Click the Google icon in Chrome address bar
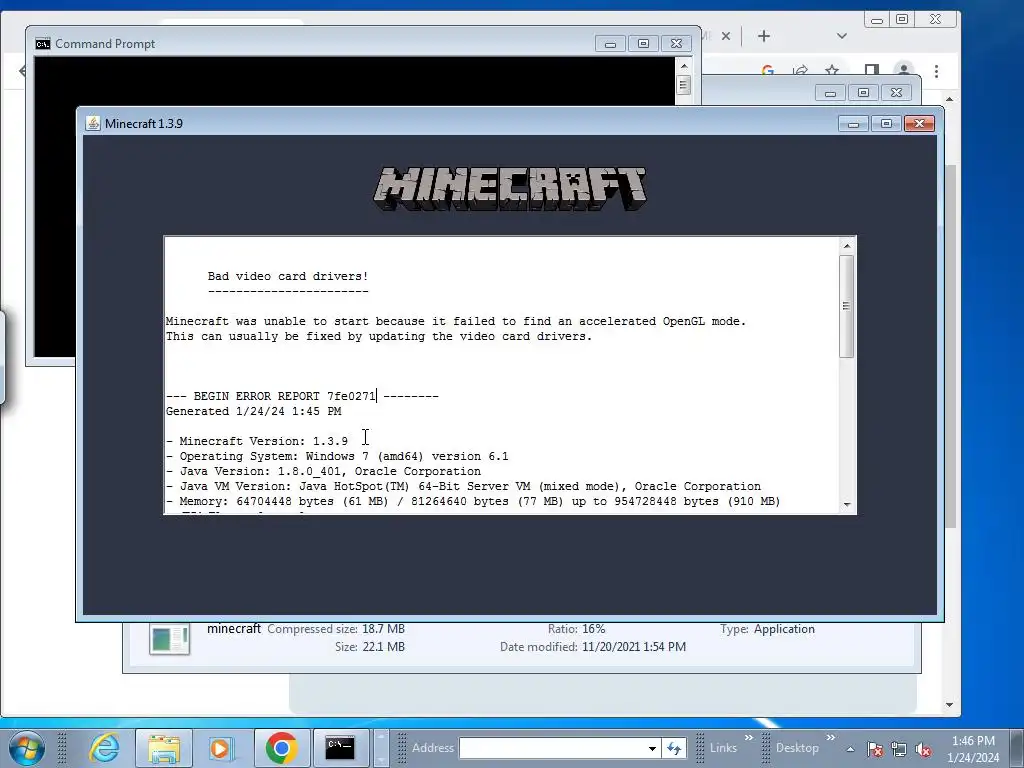Image resolution: width=1024 pixels, height=768 pixels. coord(767,70)
